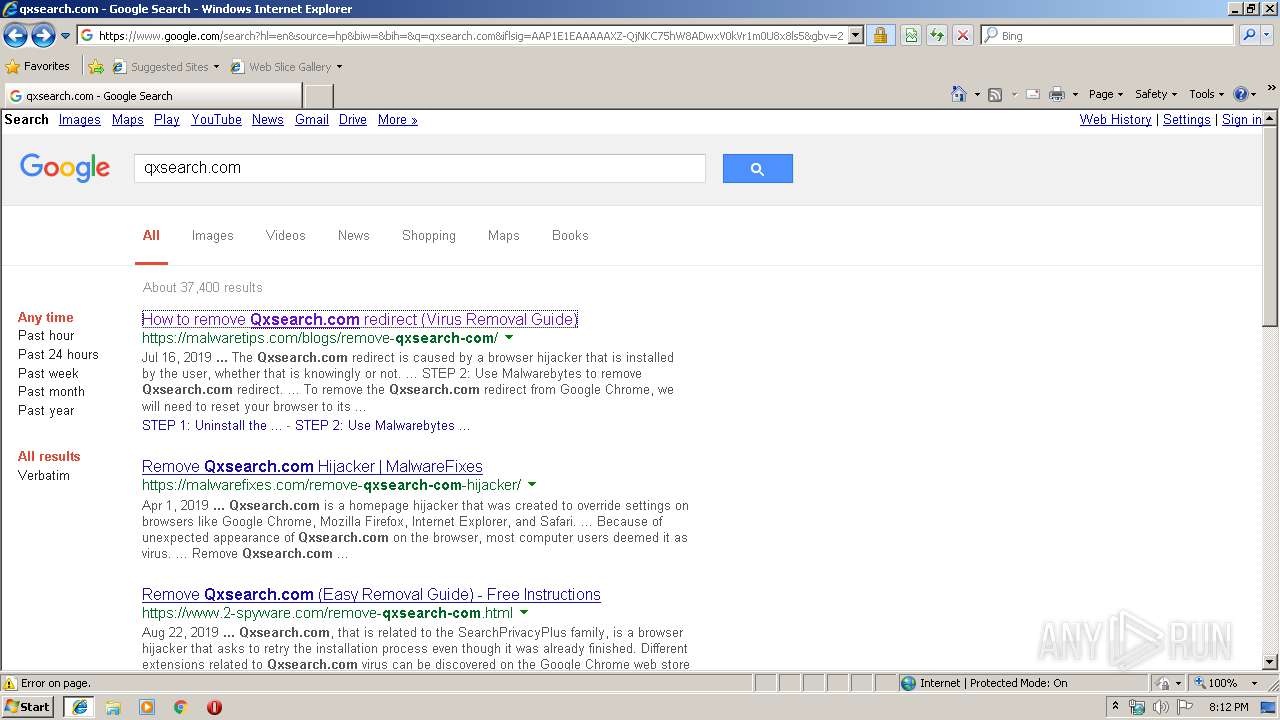Viewport: 1280px width, 720px height.
Task: Open the search provider dropdown arrow
Action: (1267, 36)
